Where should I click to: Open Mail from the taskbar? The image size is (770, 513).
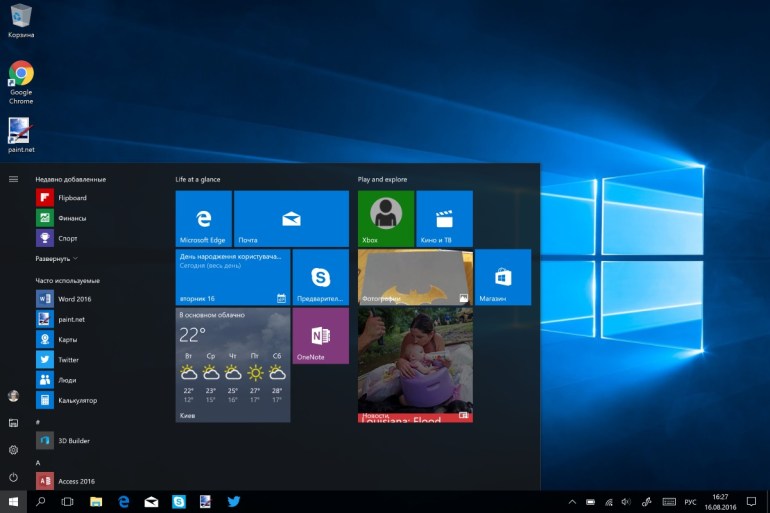pyautogui.click(x=151, y=502)
